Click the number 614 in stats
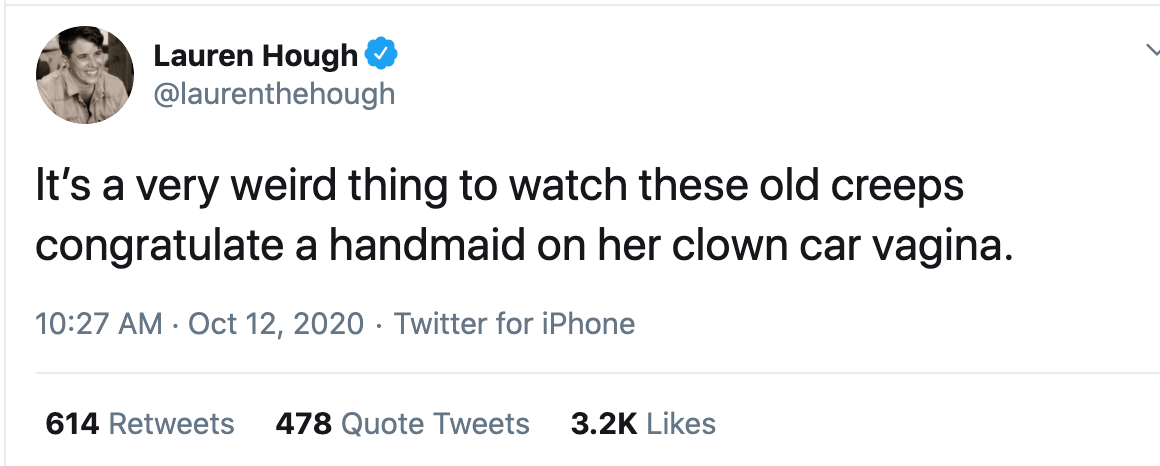Viewport: 1160px width, 466px height. tap(72, 424)
